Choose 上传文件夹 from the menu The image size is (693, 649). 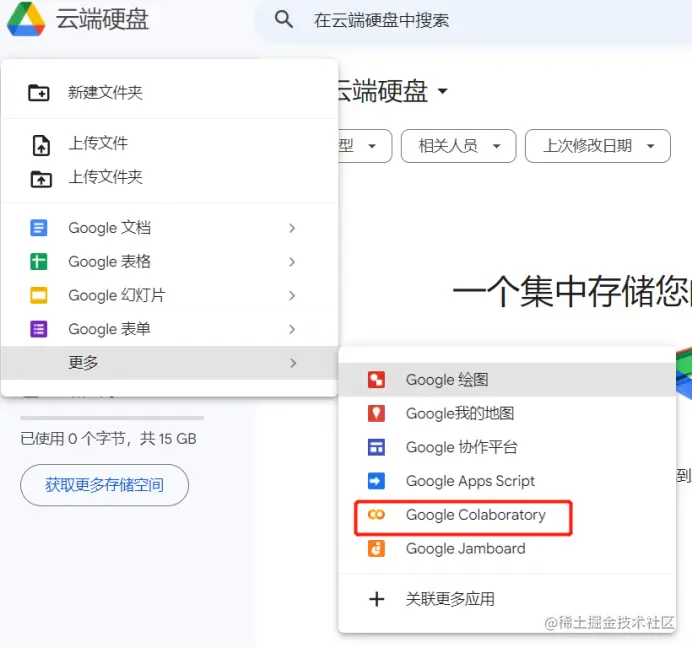pos(170,177)
